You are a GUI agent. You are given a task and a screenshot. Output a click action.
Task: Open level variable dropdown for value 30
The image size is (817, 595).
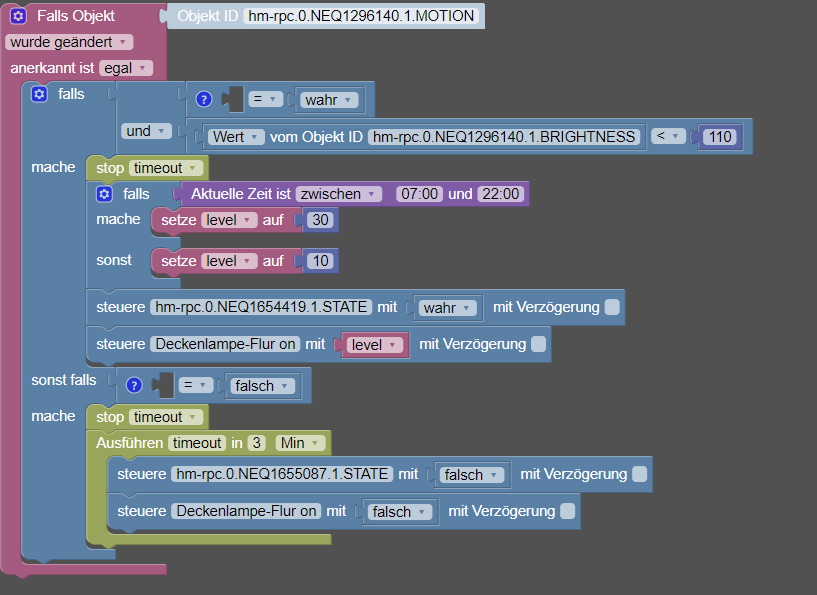pyautogui.click(x=229, y=220)
